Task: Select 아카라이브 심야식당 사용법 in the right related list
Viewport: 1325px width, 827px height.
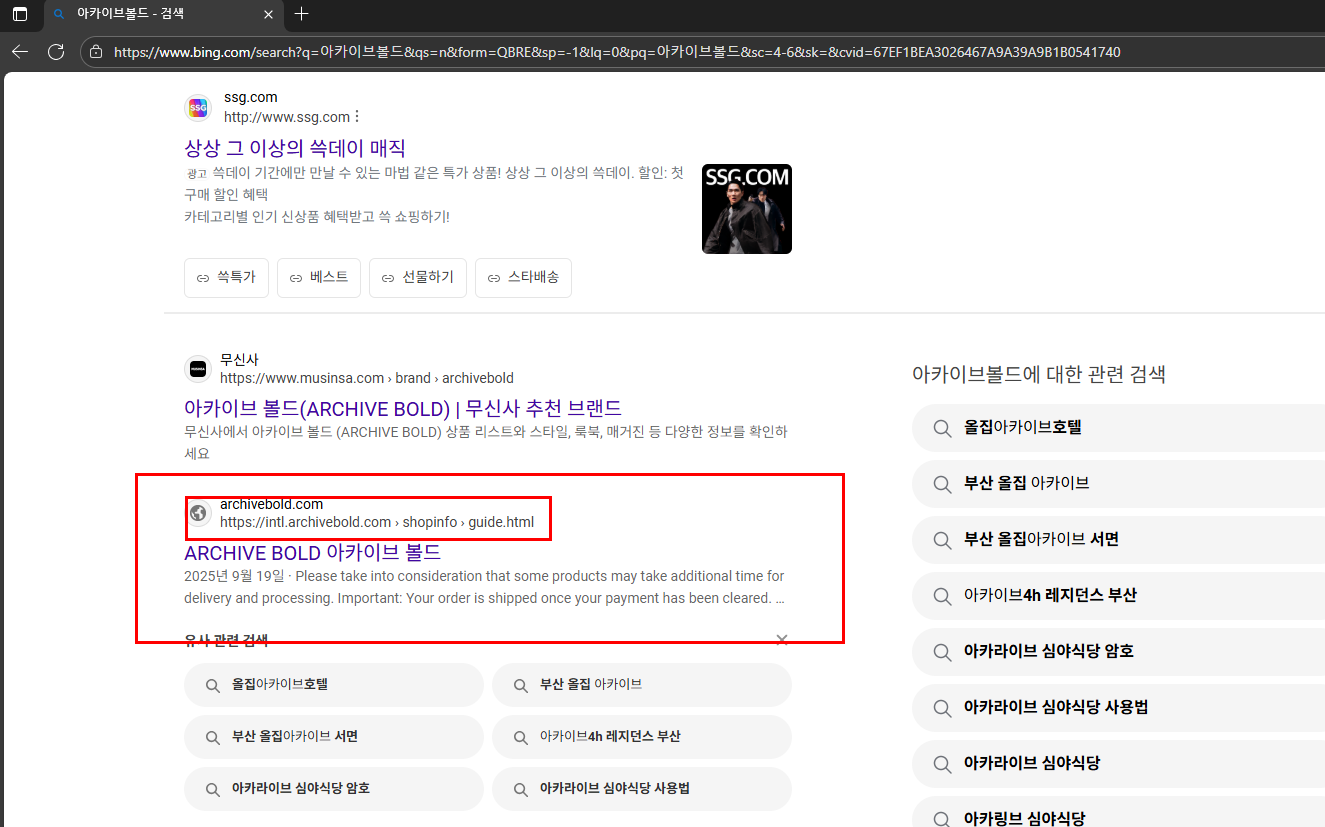Action: point(1118,707)
